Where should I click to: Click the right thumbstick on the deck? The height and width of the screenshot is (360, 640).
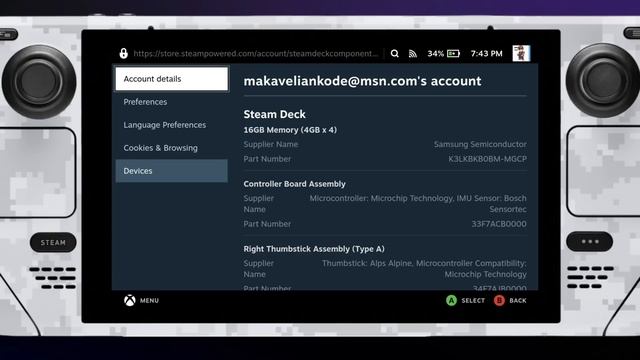(602, 80)
